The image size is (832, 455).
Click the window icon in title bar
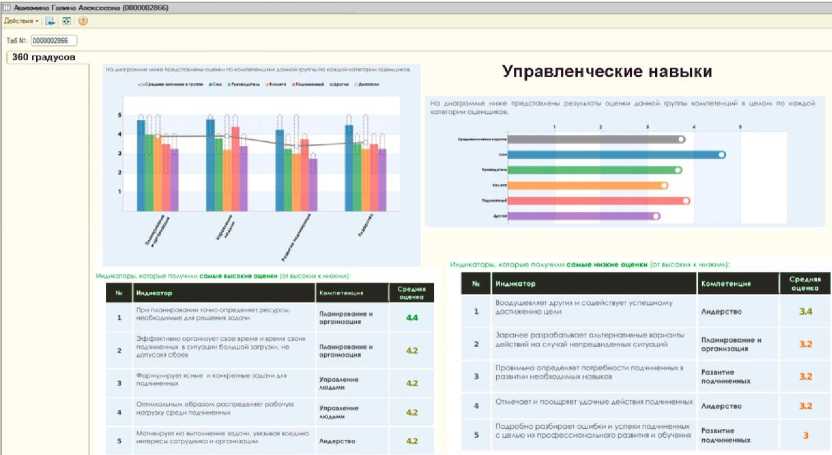pos(7,7)
